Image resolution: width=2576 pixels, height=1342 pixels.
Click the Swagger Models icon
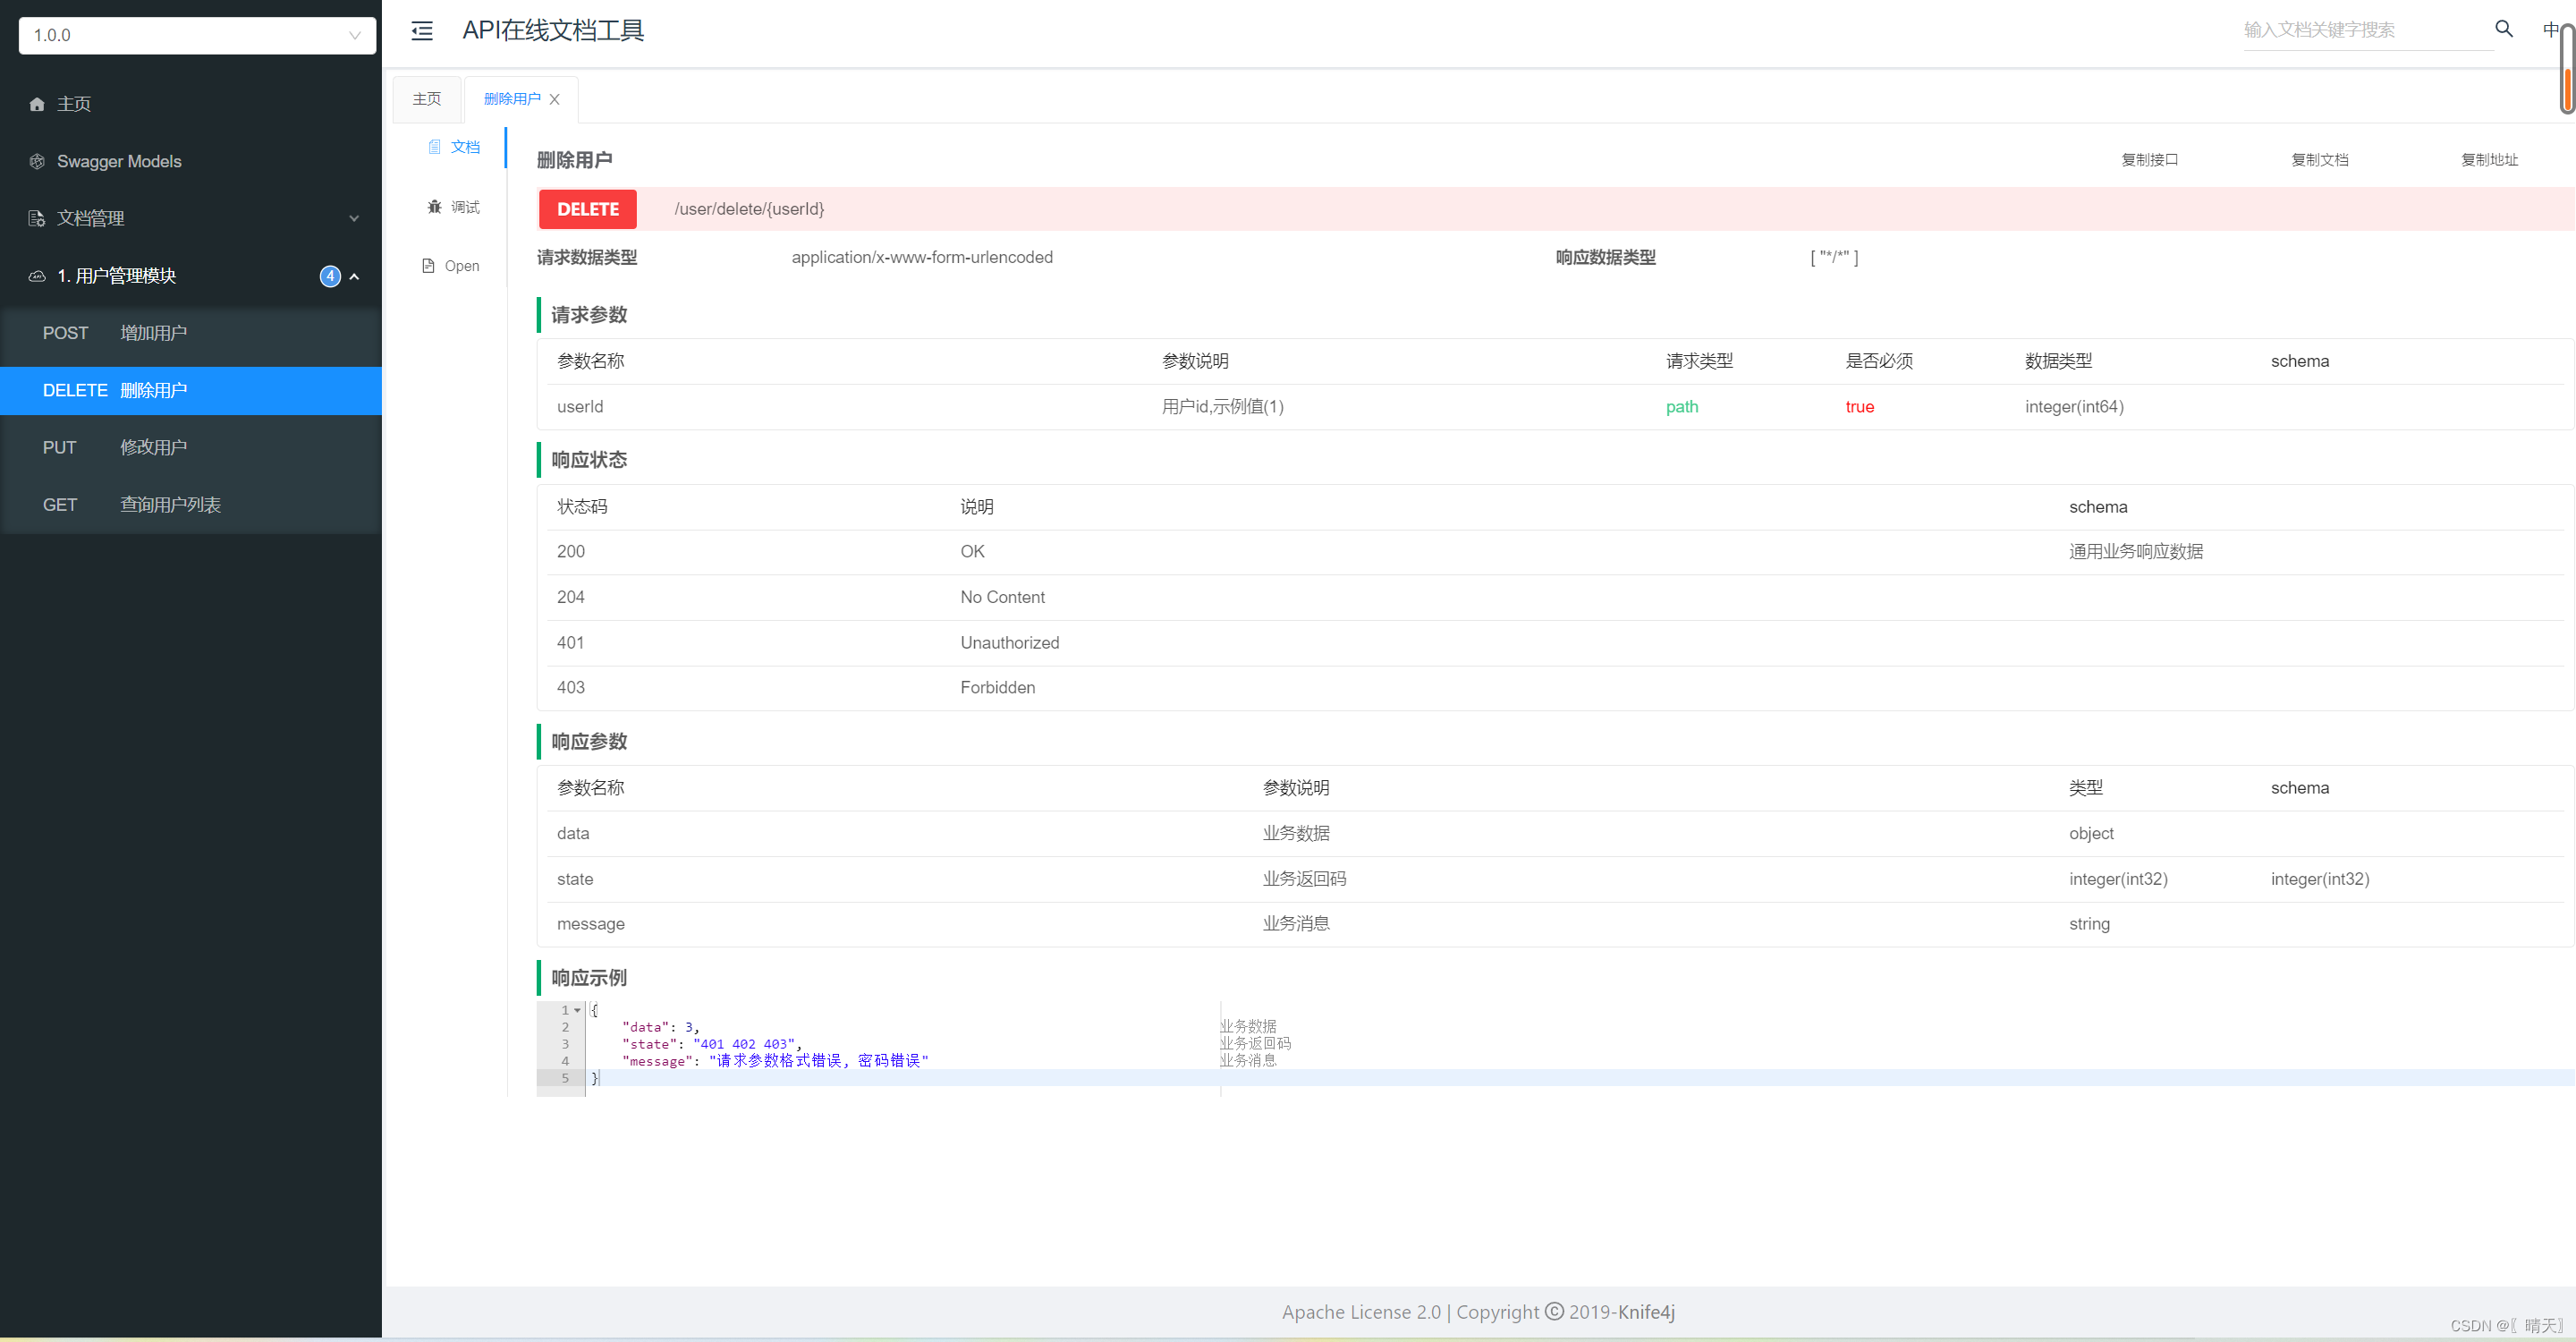pyautogui.click(x=37, y=161)
